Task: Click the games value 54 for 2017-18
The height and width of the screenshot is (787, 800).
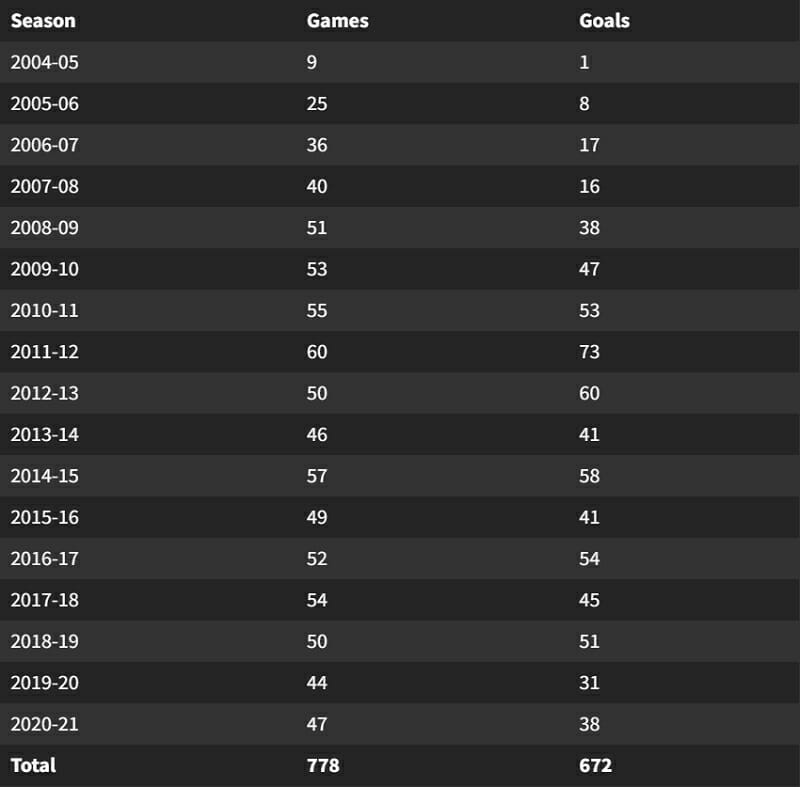Action: [317, 600]
